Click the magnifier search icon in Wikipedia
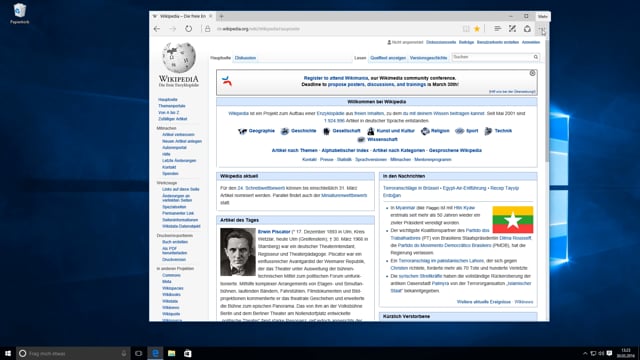This screenshot has height=360, width=640. [536, 57]
